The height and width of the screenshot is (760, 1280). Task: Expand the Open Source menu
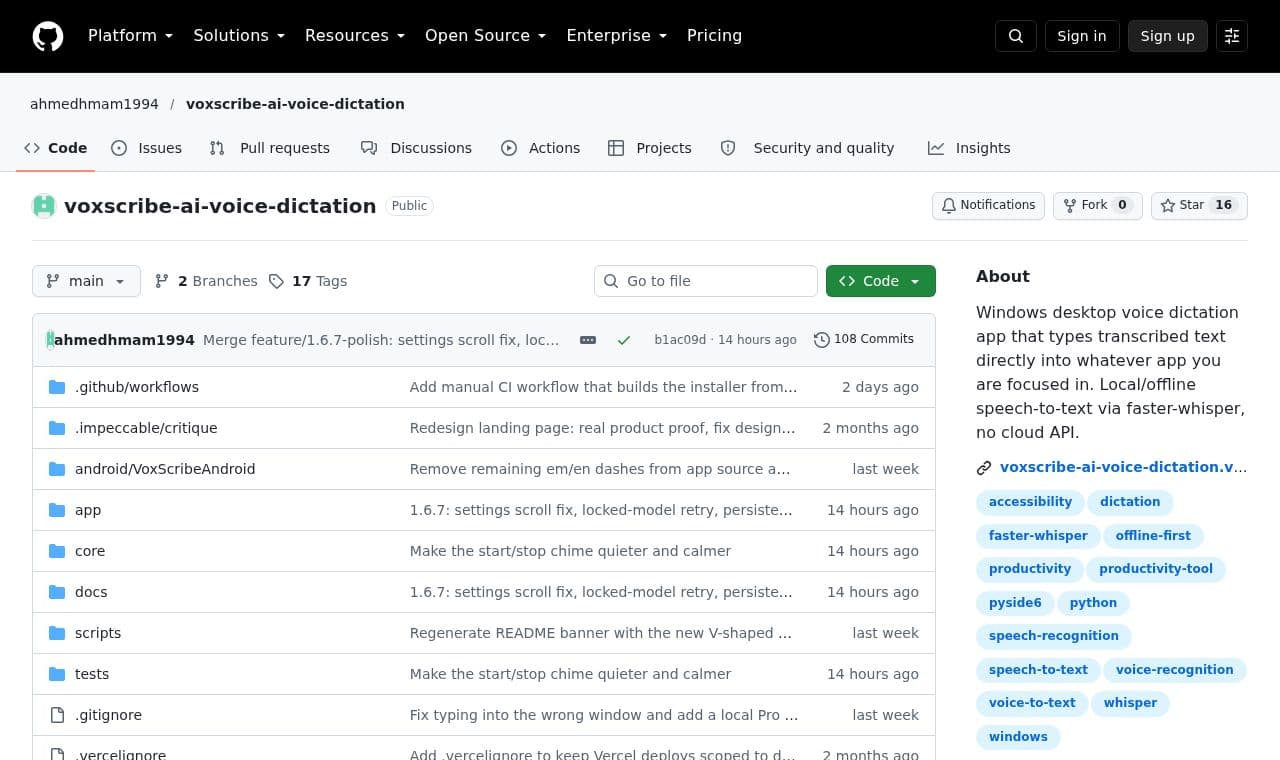pyautogui.click(x=486, y=36)
